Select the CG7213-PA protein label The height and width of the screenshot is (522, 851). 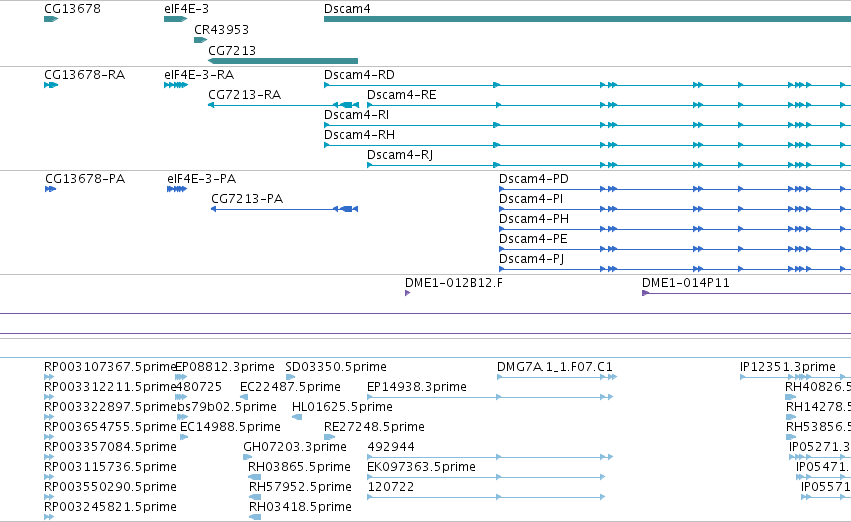pyautogui.click(x=247, y=199)
